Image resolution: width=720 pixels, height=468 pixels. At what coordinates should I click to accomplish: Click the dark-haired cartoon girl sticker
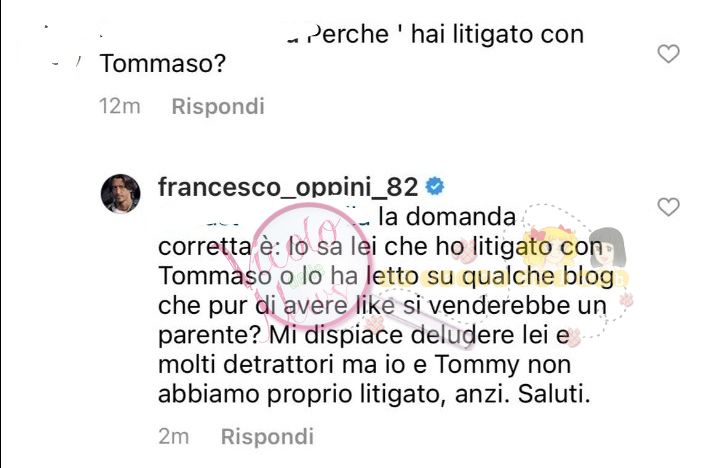(x=608, y=250)
